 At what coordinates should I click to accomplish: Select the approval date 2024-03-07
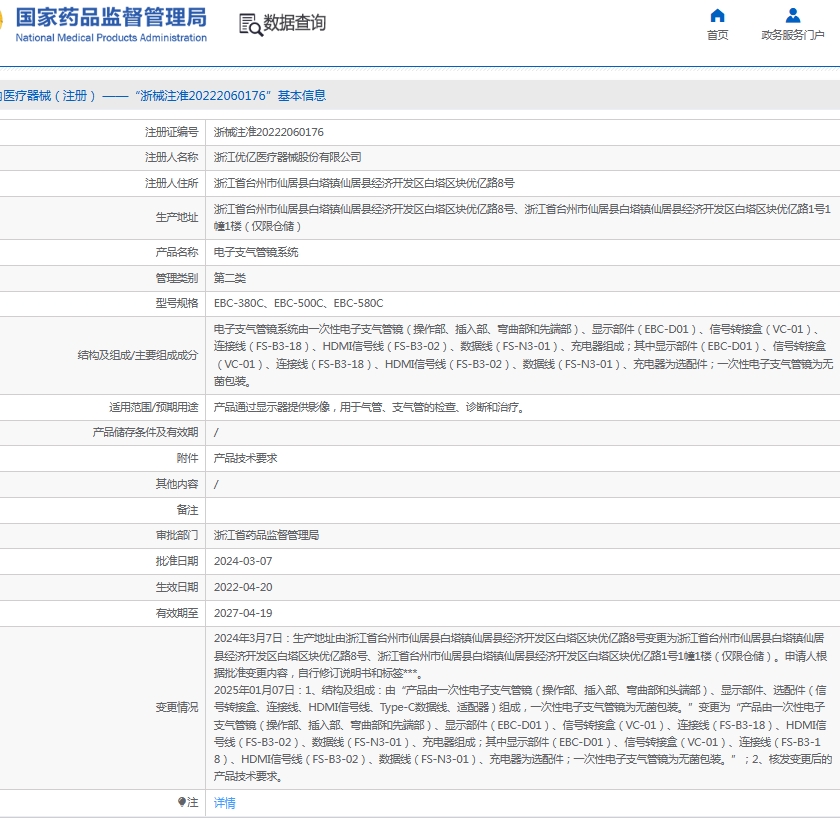tap(243, 561)
